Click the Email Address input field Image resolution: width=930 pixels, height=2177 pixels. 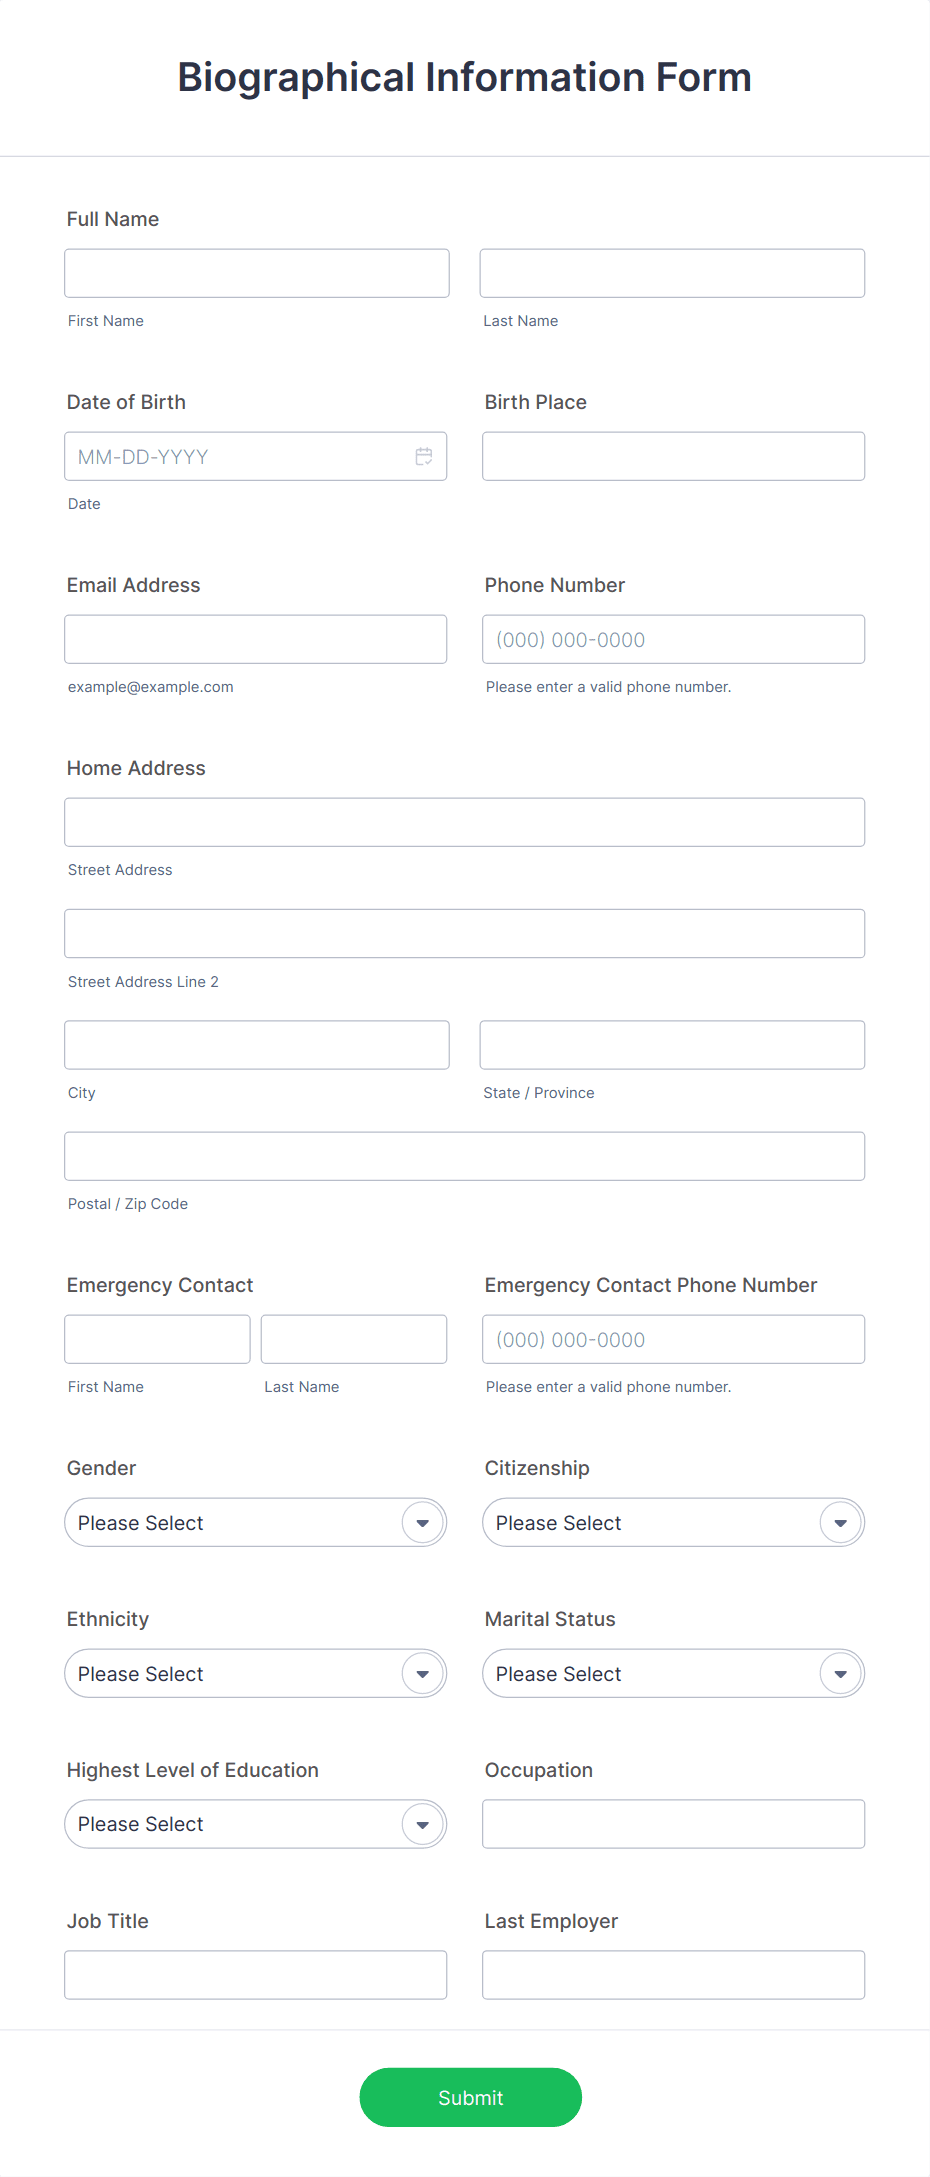255,638
